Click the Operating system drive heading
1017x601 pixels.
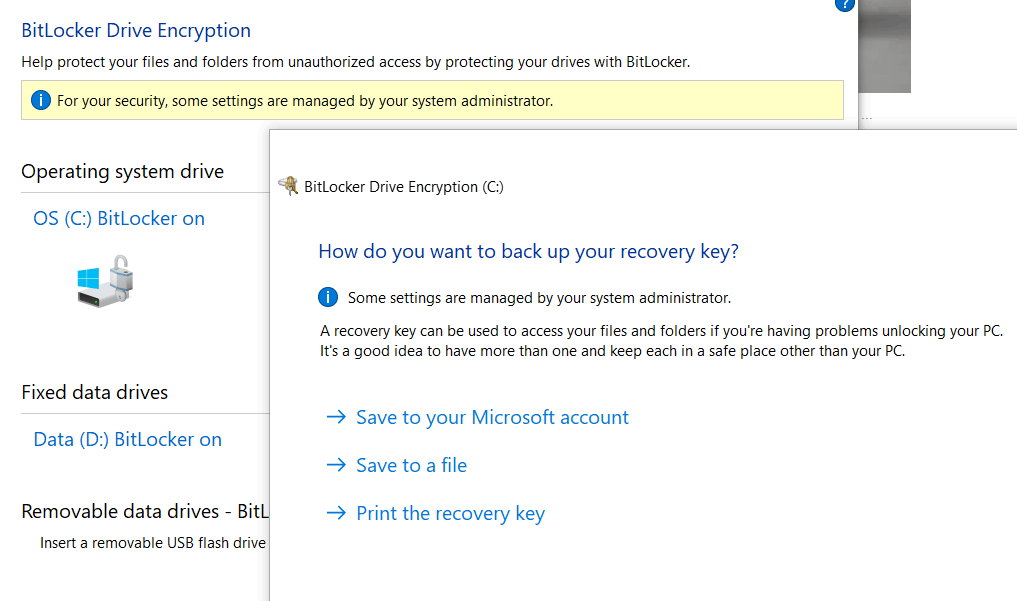pyautogui.click(x=123, y=171)
